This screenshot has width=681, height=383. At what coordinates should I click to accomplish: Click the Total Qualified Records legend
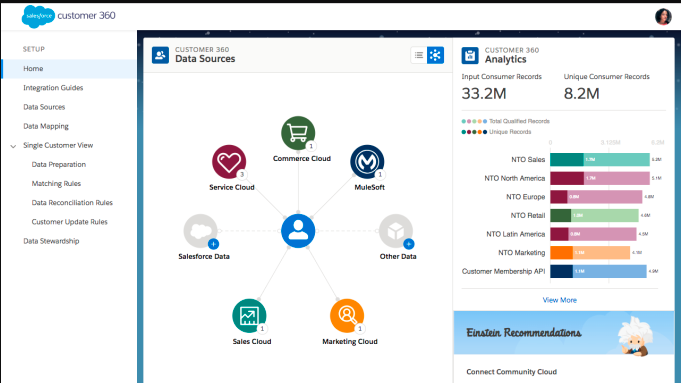tap(506, 121)
